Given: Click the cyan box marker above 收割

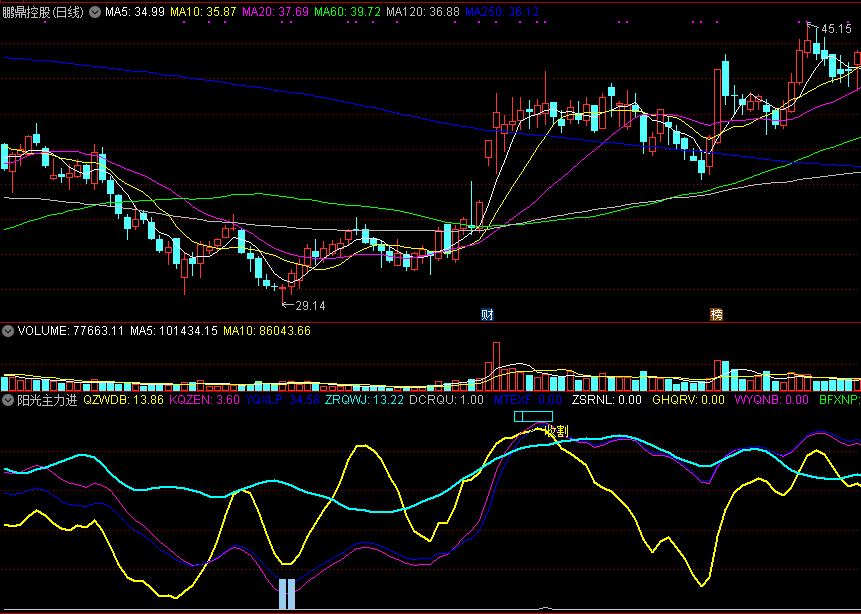Looking at the screenshot, I should click(x=533, y=416).
